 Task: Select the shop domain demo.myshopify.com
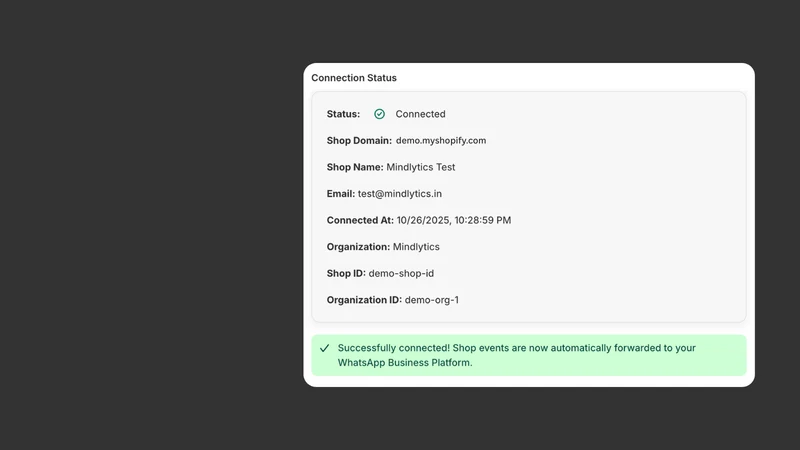(441, 140)
